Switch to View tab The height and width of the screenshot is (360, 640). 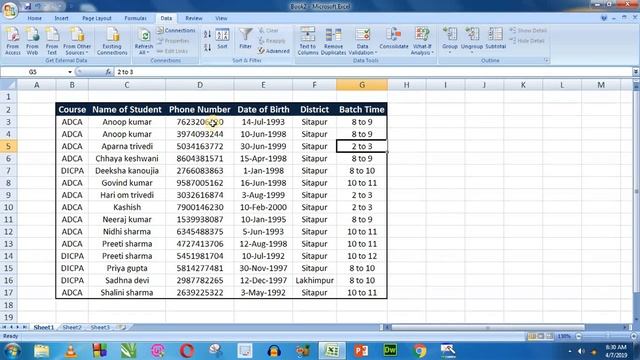[x=221, y=18]
